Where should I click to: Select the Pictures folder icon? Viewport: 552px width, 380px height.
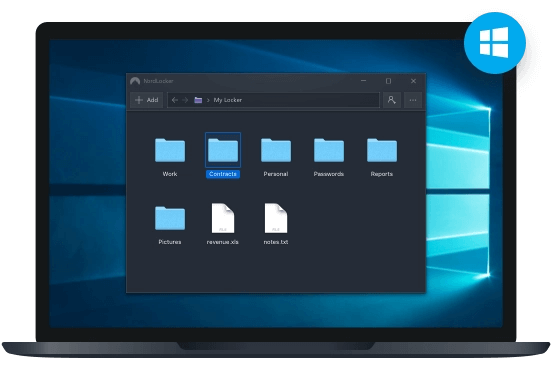170,218
